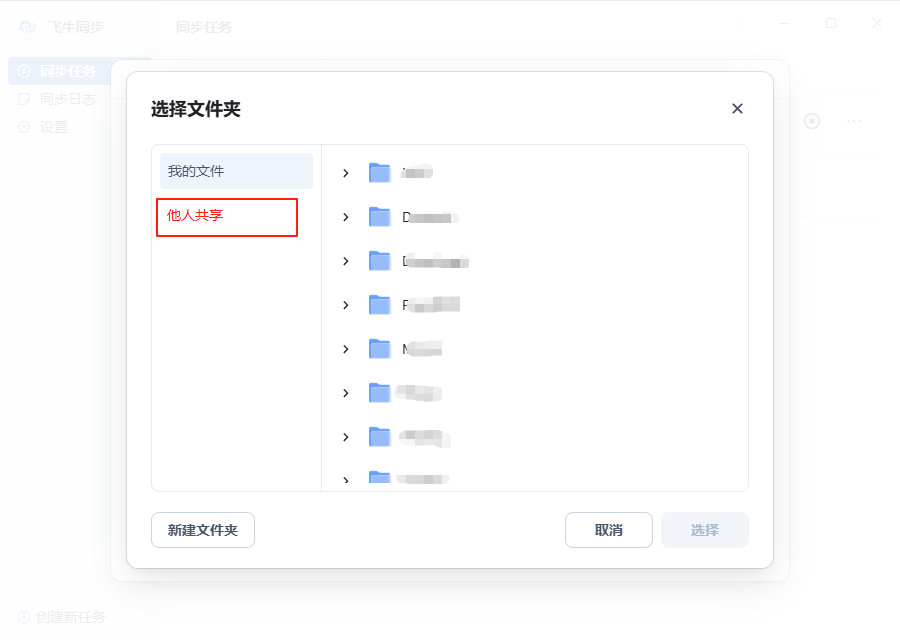Click the 飞牛同步 cloud logo

coord(28,27)
